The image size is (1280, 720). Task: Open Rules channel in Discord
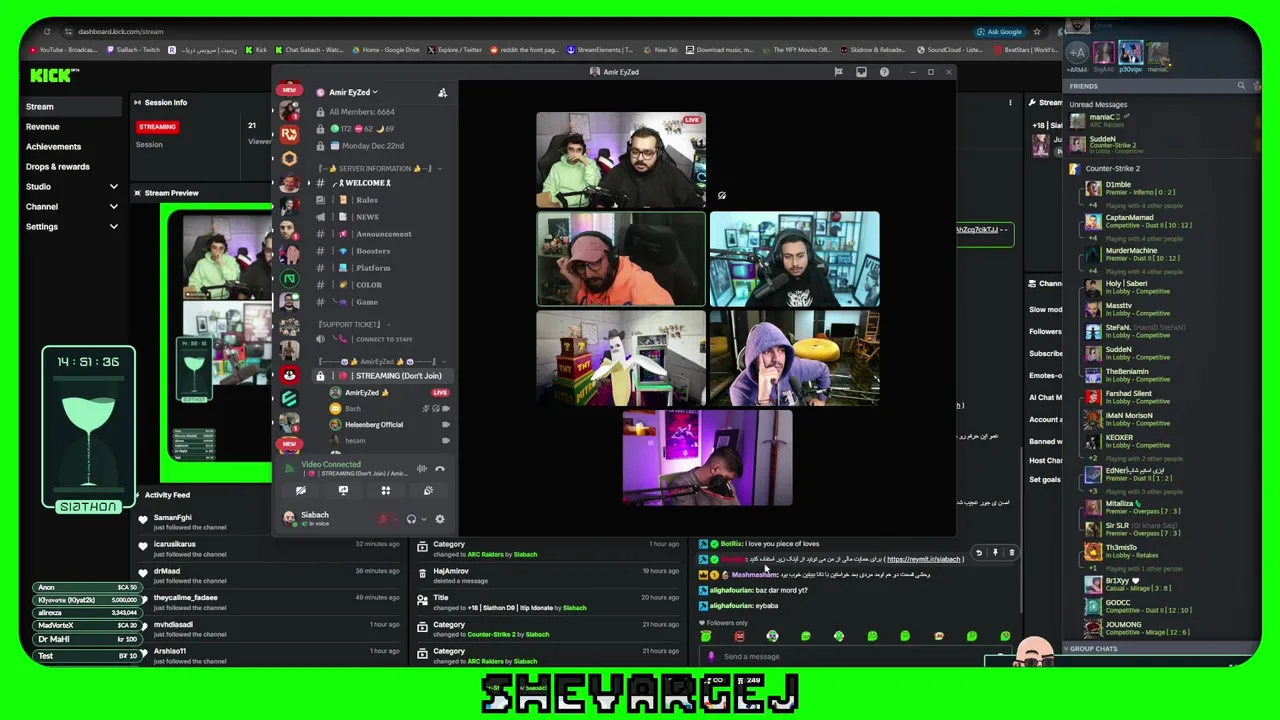pos(367,200)
